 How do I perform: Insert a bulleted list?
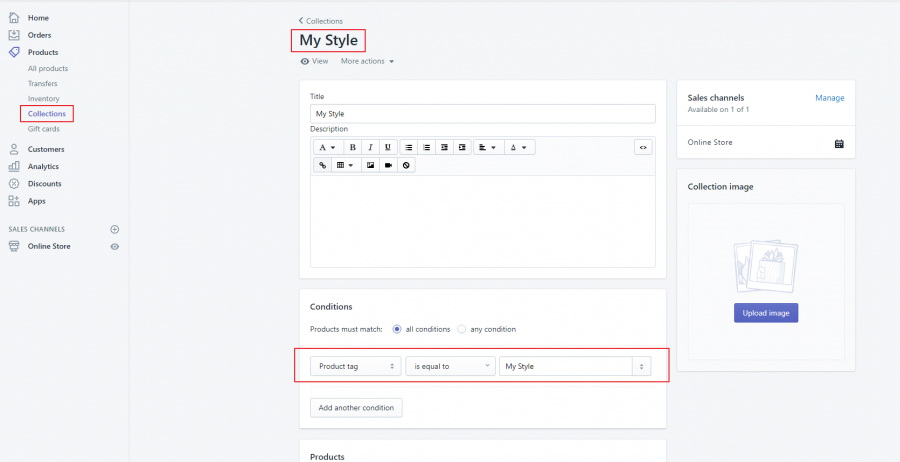tap(409, 147)
